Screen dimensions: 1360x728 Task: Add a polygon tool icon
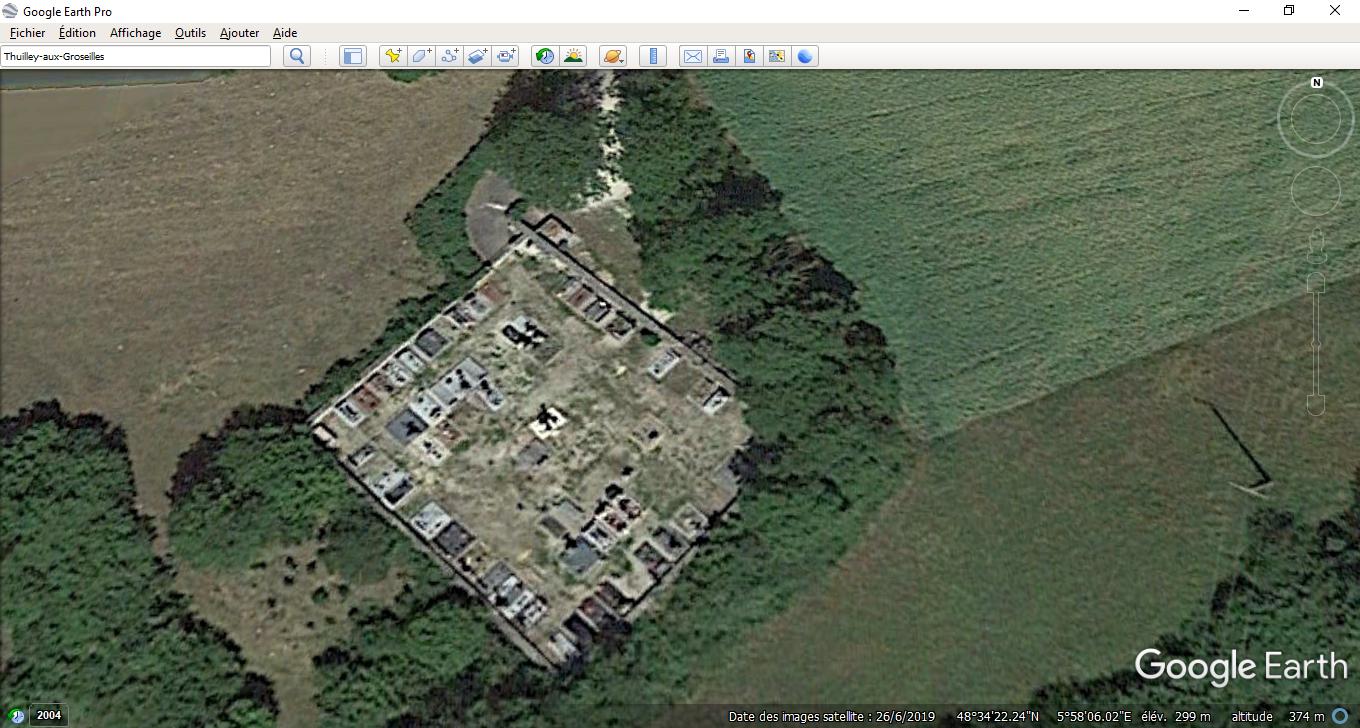[x=422, y=56]
